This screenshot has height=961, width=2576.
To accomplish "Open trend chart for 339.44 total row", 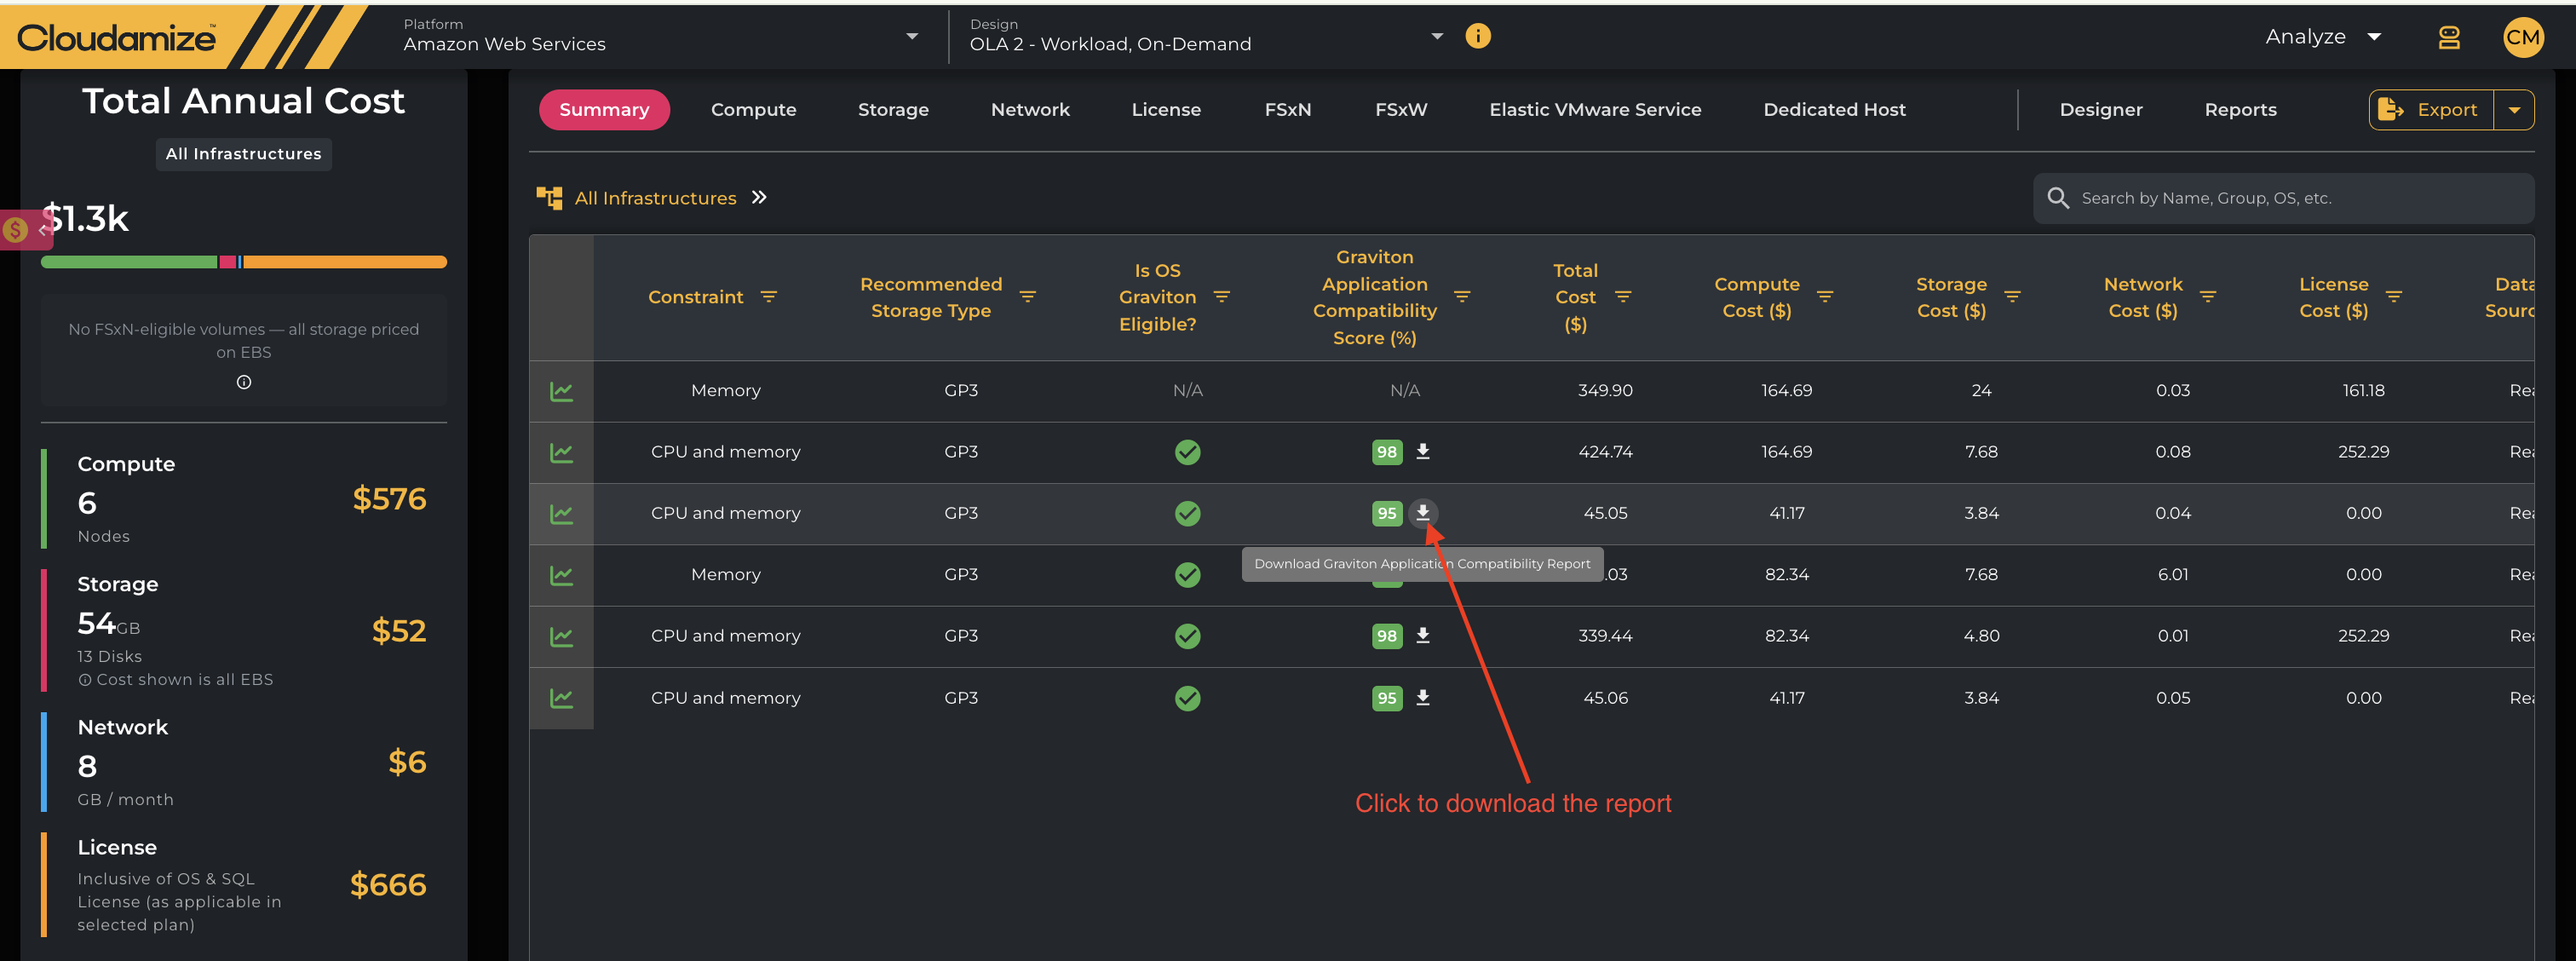I will coord(561,636).
